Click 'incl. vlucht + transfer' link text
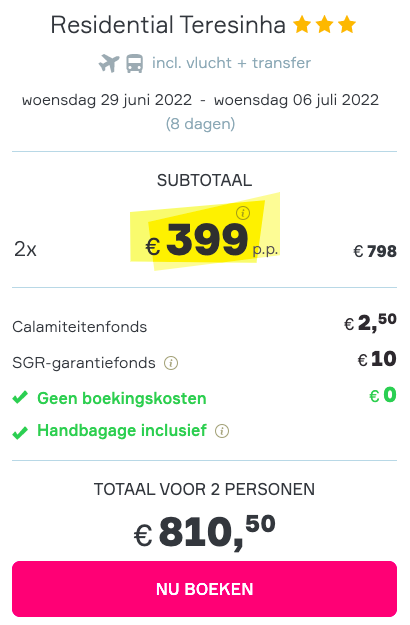This screenshot has width=410, height=625. tap(231, 63)
